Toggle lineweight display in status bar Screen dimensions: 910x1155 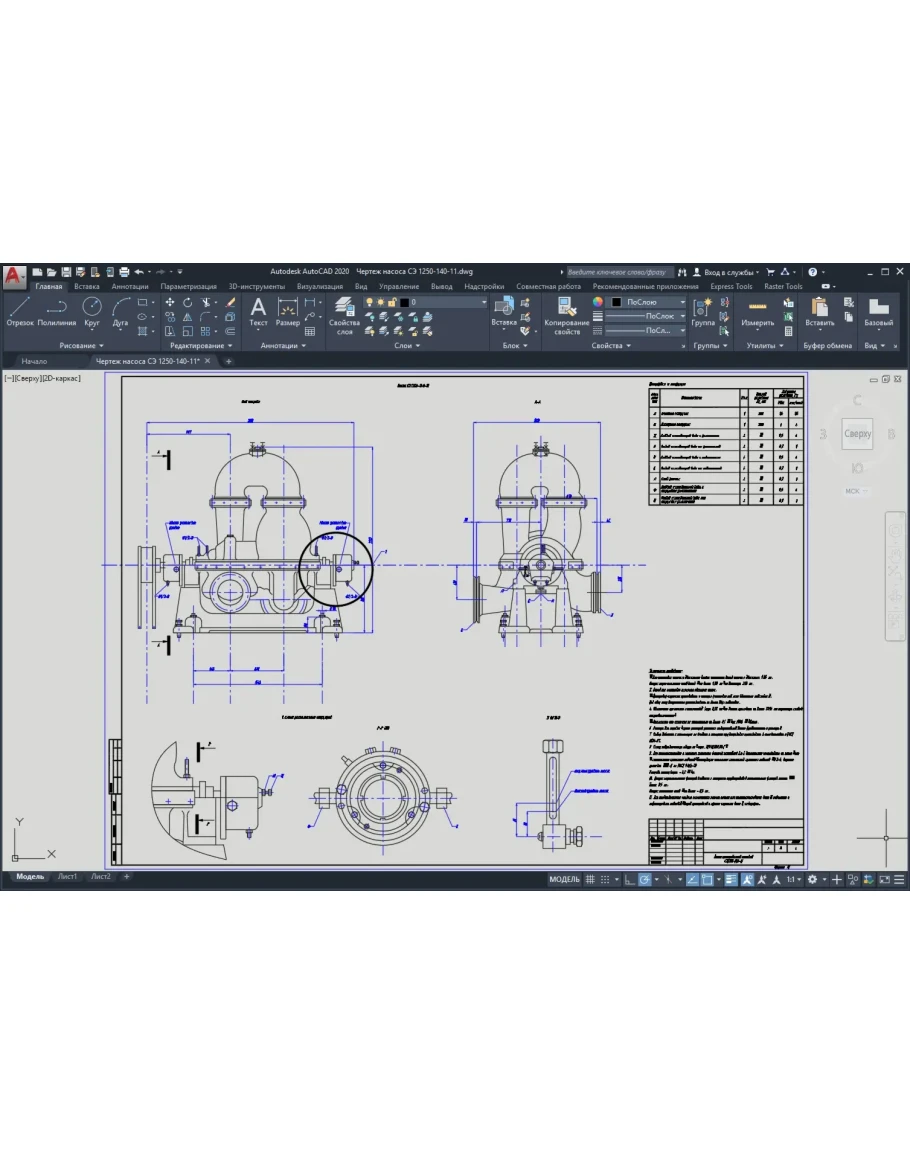[731, 880]
